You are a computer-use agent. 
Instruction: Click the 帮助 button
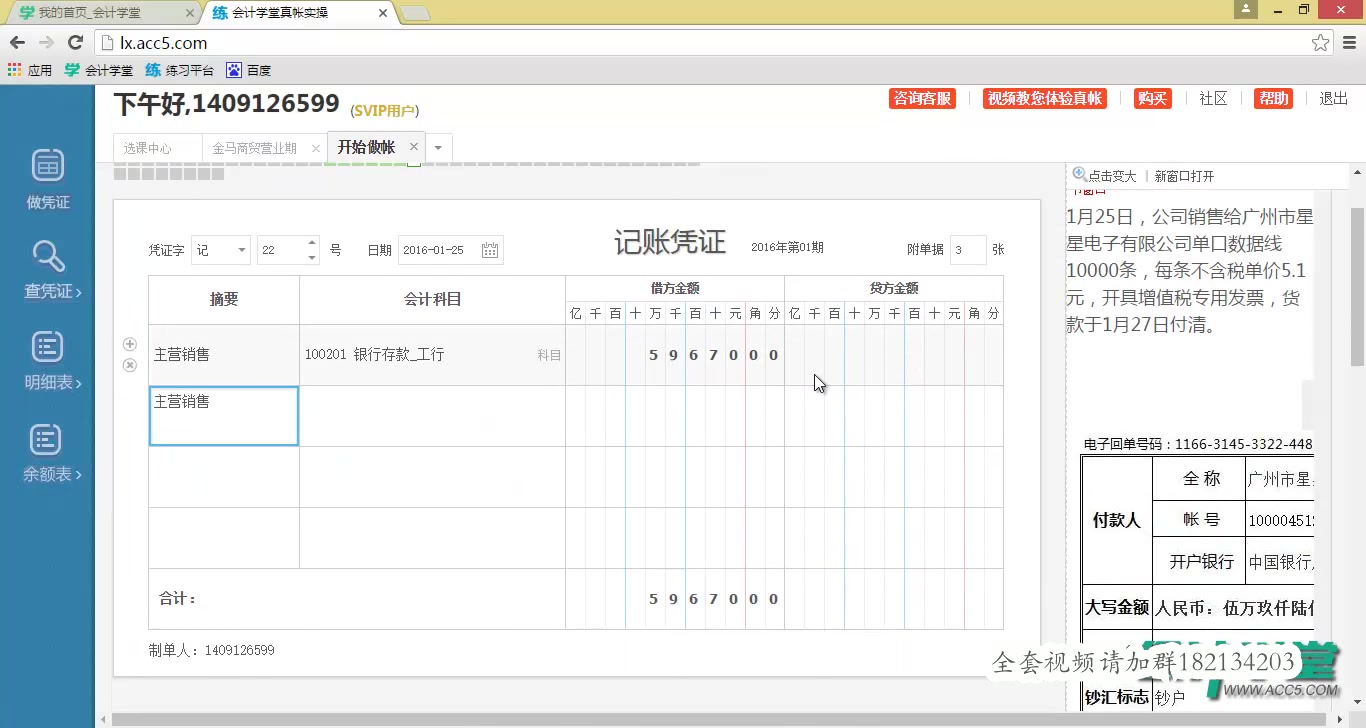[1273, 98]
